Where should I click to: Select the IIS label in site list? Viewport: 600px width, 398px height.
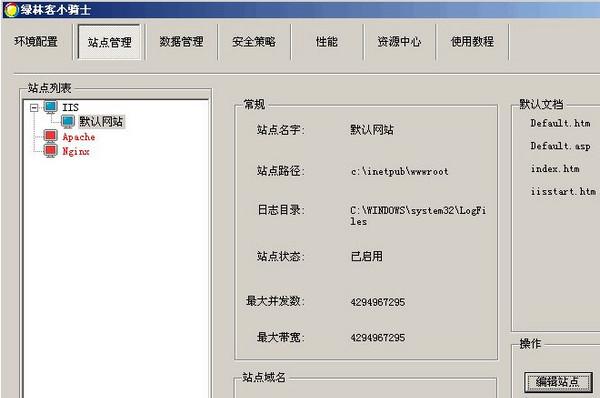pyautogui.click(x=70, y=108)
